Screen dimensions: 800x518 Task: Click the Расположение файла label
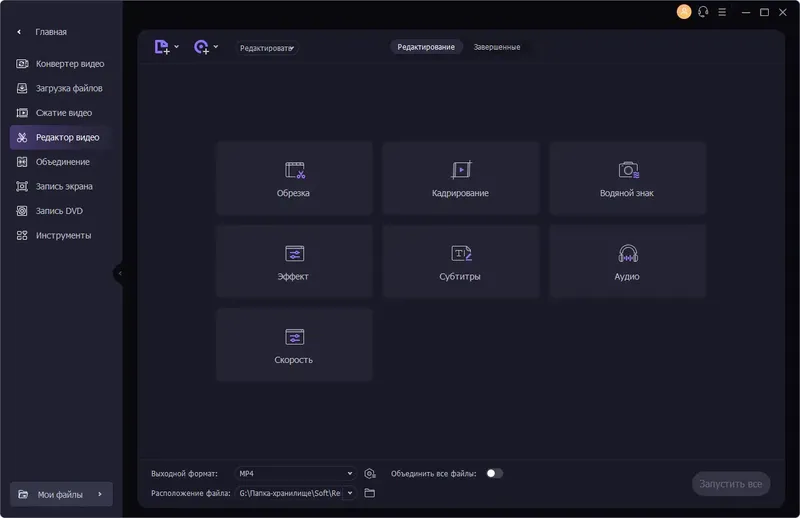(191, 493)
